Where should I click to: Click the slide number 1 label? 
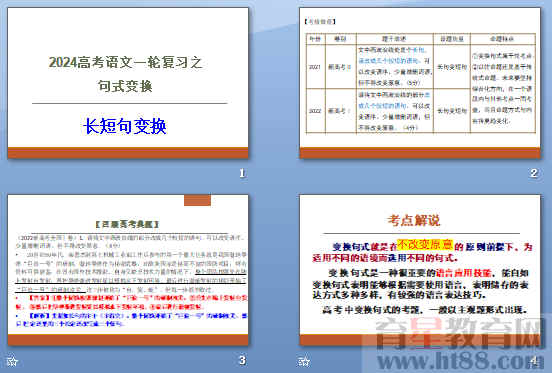tap(242, 173)
